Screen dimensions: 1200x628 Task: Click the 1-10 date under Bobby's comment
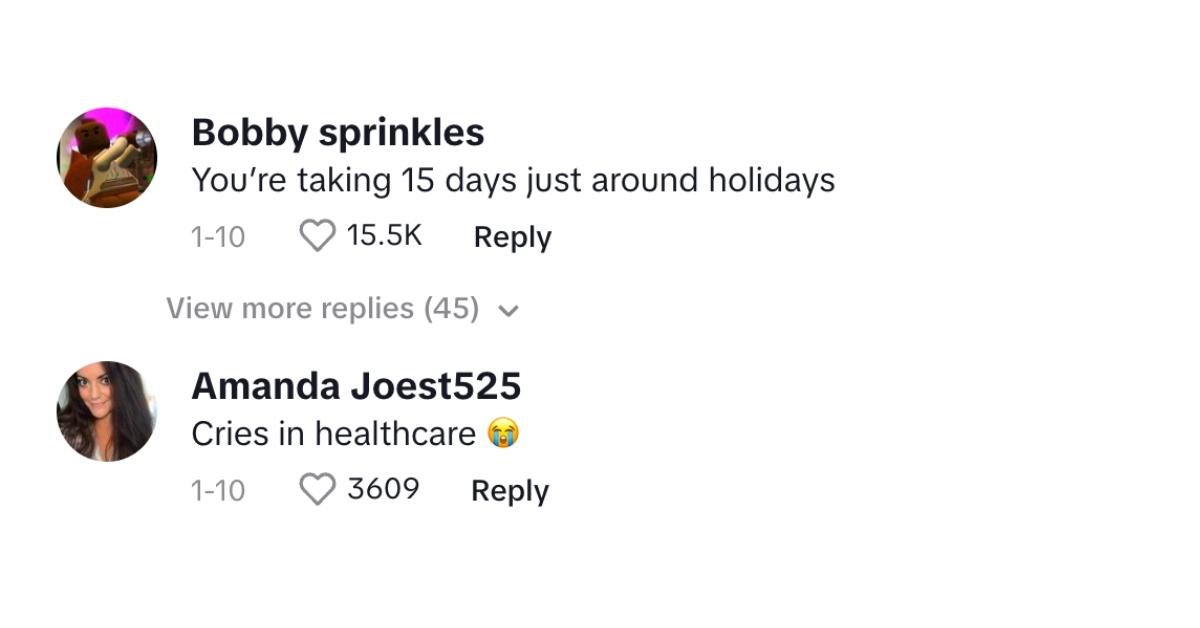click(217, 237)
